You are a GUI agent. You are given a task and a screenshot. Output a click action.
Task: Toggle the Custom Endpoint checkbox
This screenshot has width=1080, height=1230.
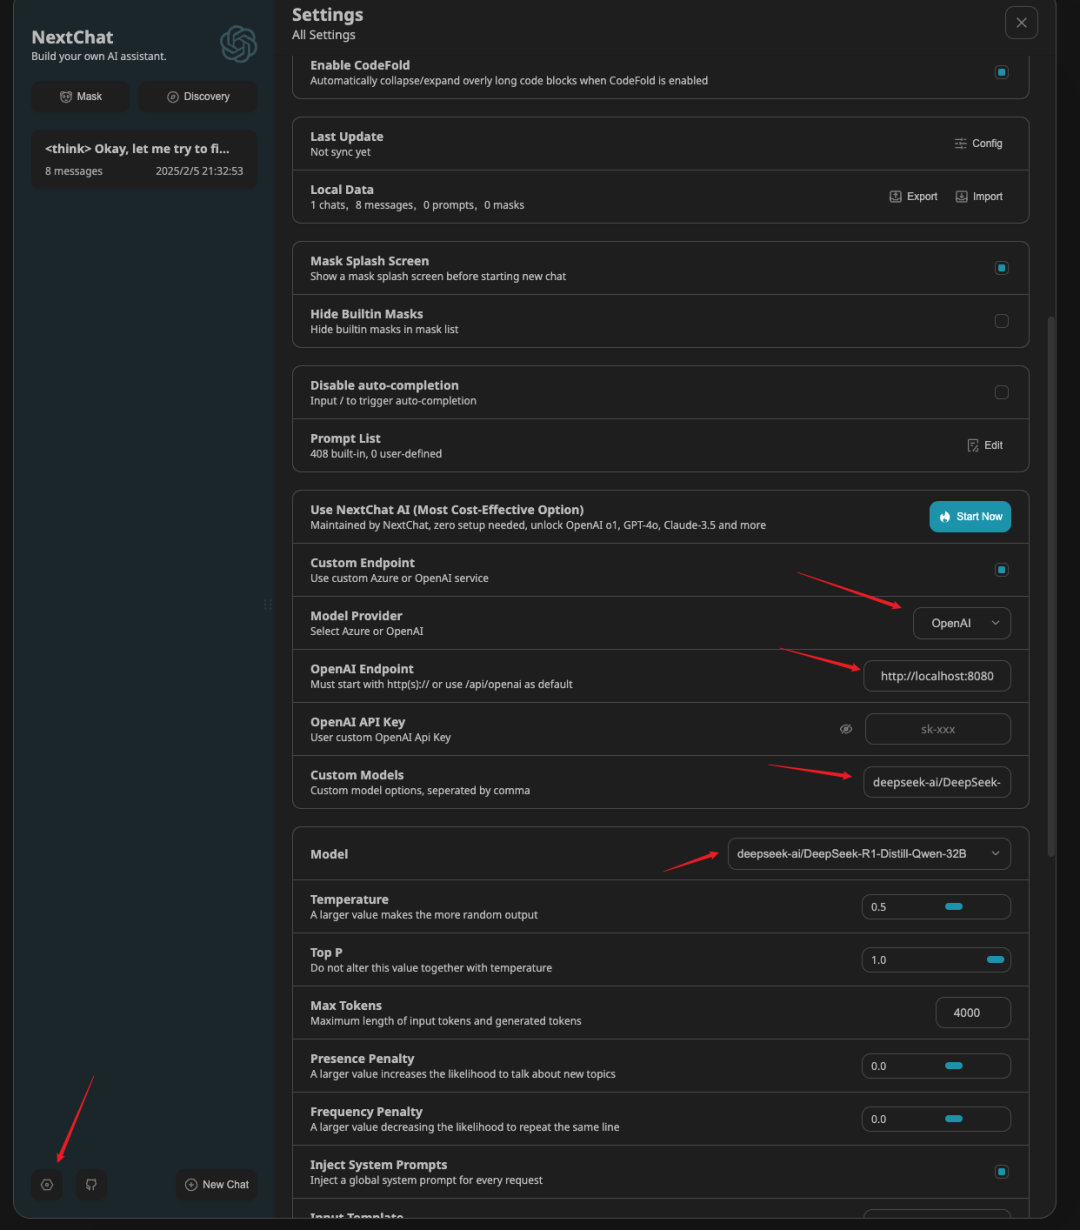[1001, 570]
